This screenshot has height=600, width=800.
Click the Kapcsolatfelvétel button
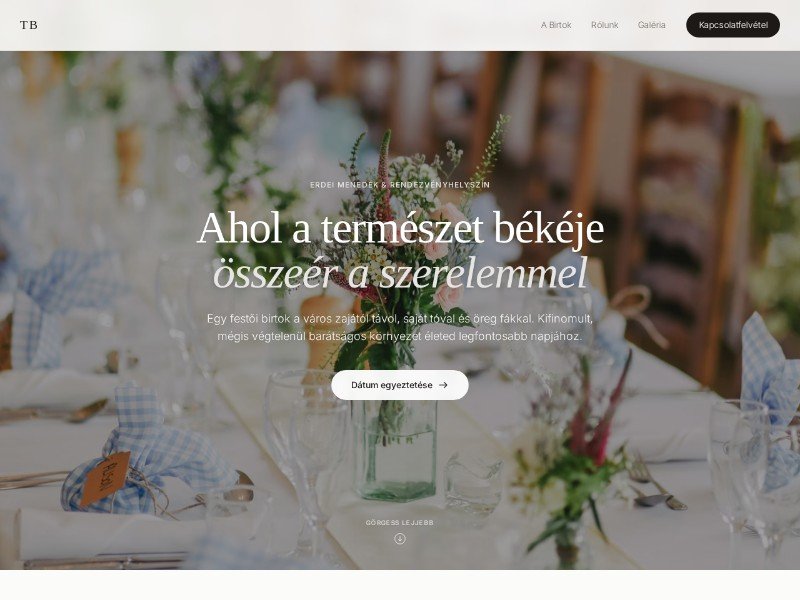[733, 25]
